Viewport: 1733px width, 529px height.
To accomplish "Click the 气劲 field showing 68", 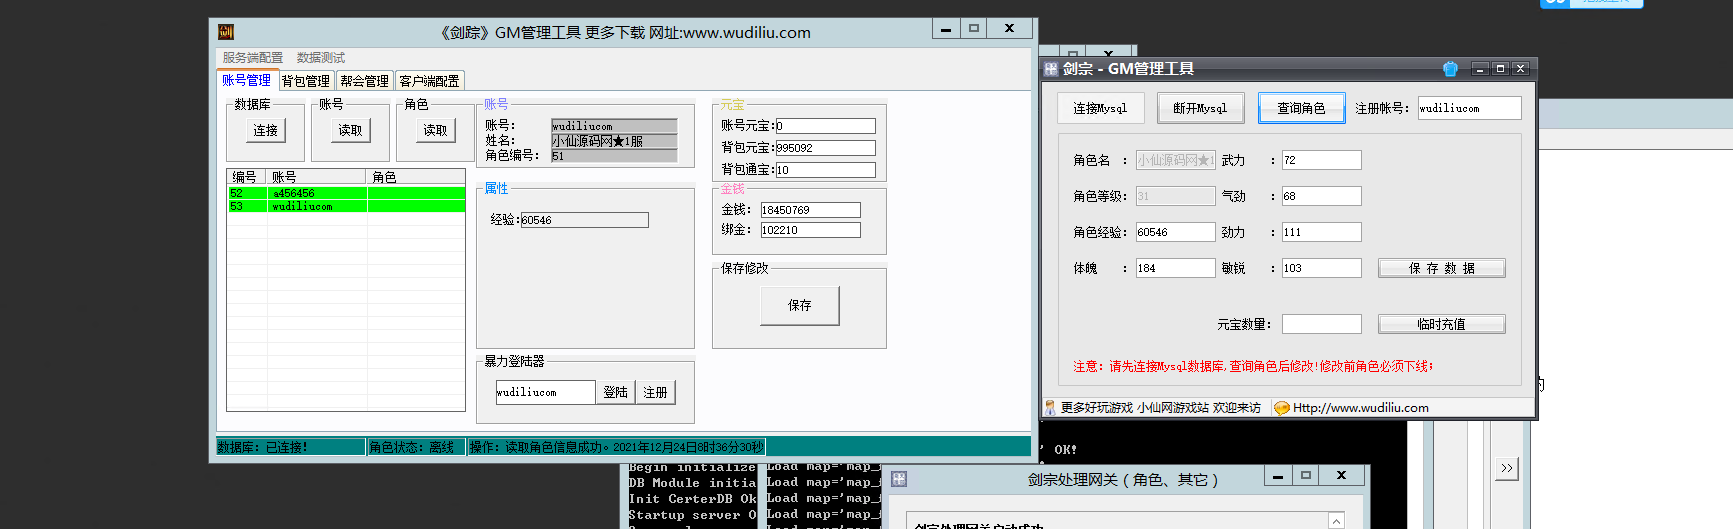I will [x=1321, y=196].
